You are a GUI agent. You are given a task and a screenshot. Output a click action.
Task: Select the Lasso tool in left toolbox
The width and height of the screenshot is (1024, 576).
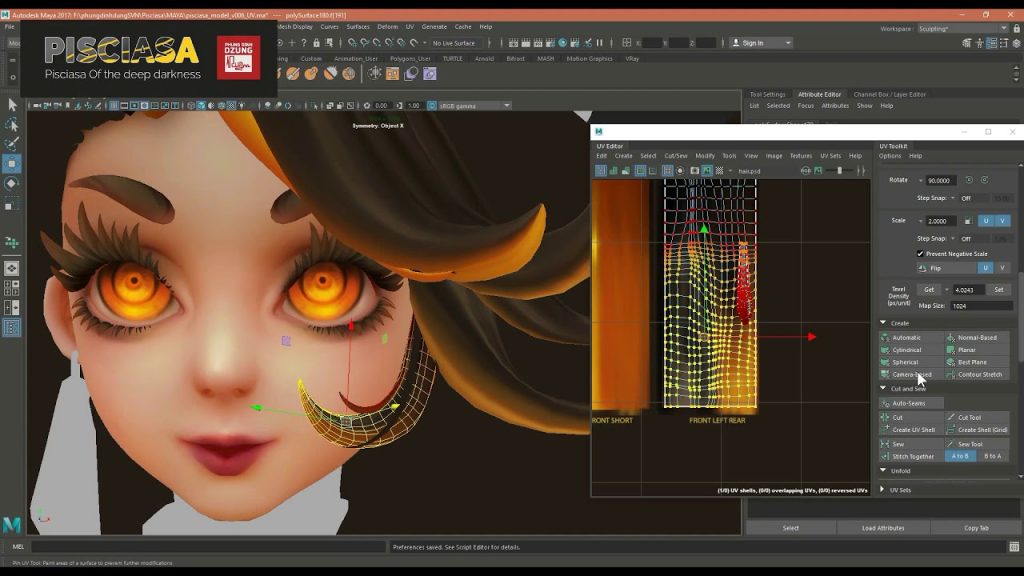pos(12,124)
